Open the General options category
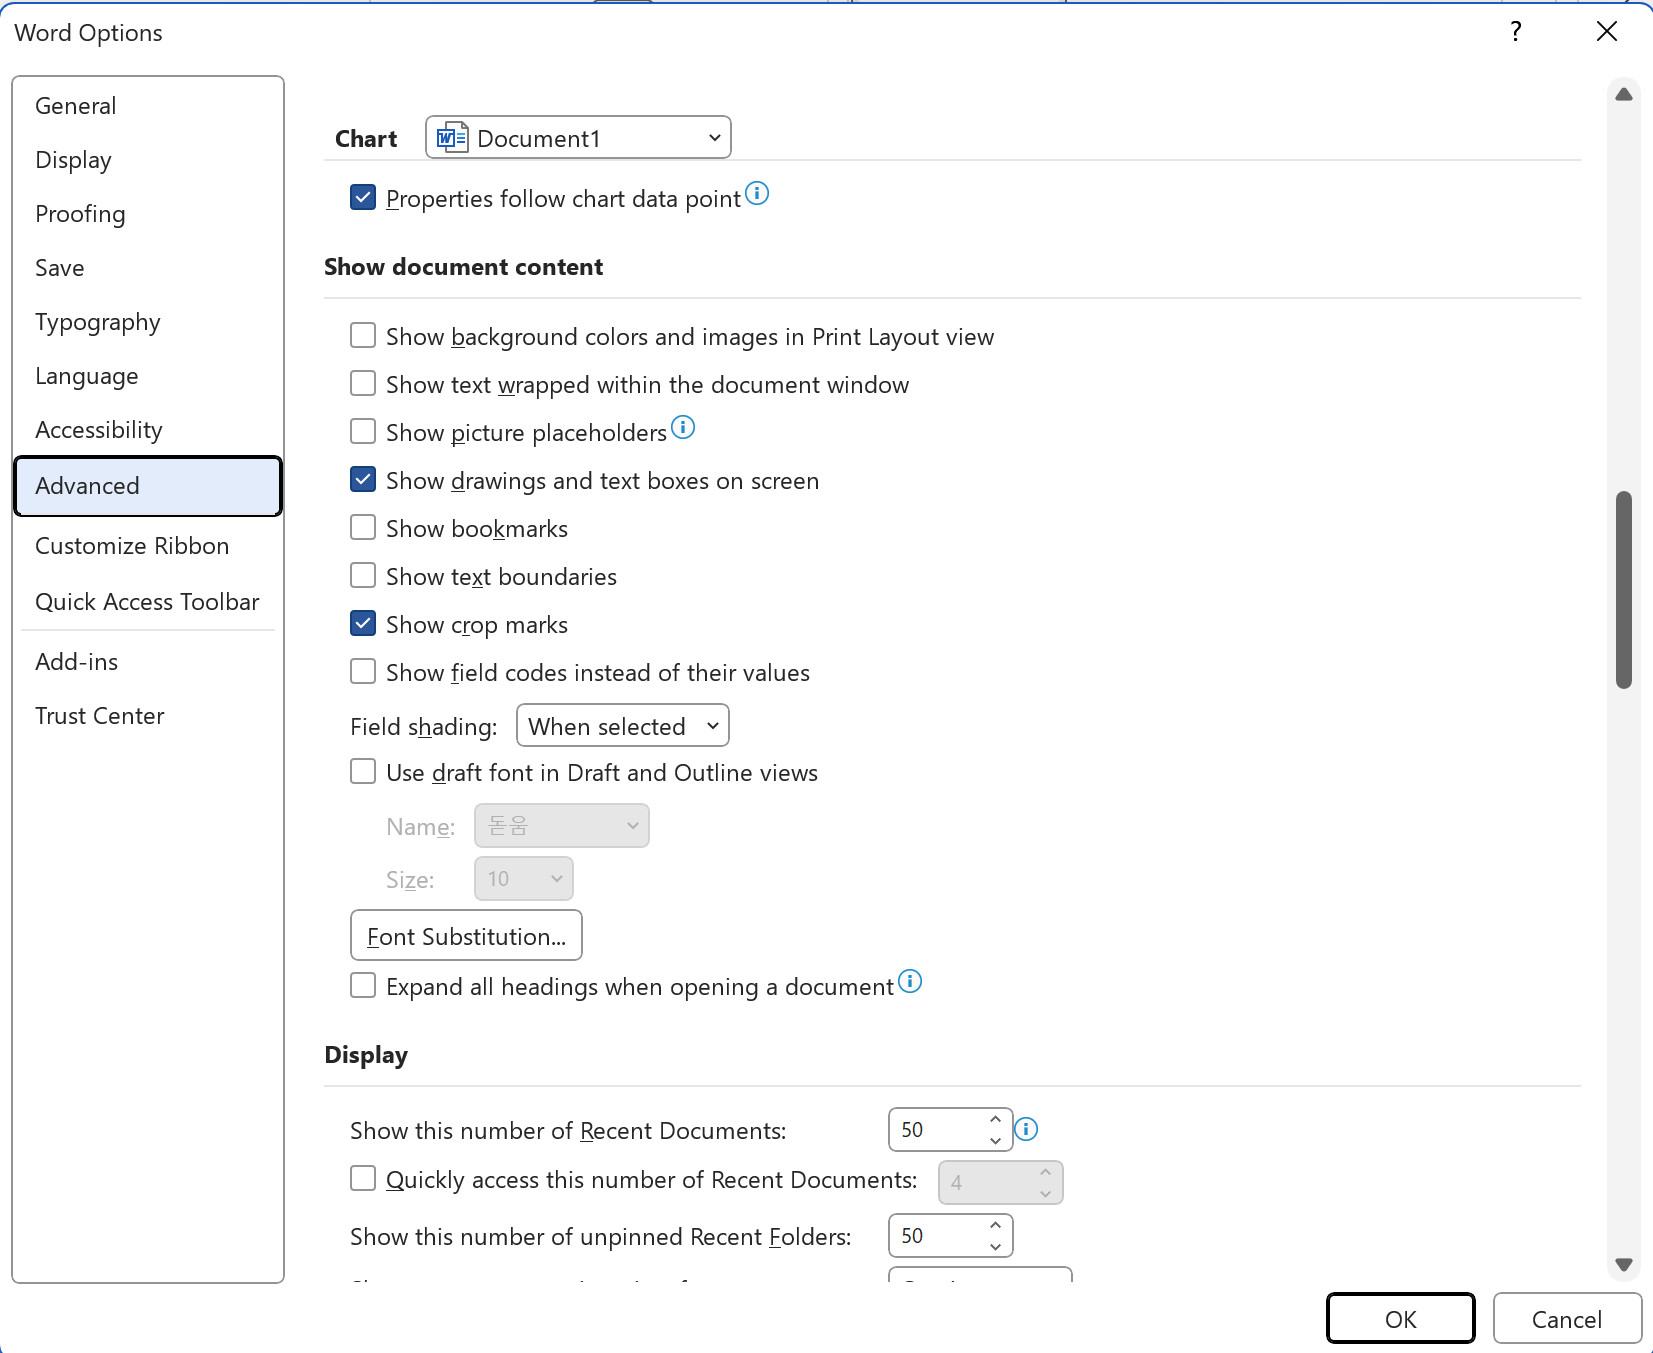 pos(148,106)
